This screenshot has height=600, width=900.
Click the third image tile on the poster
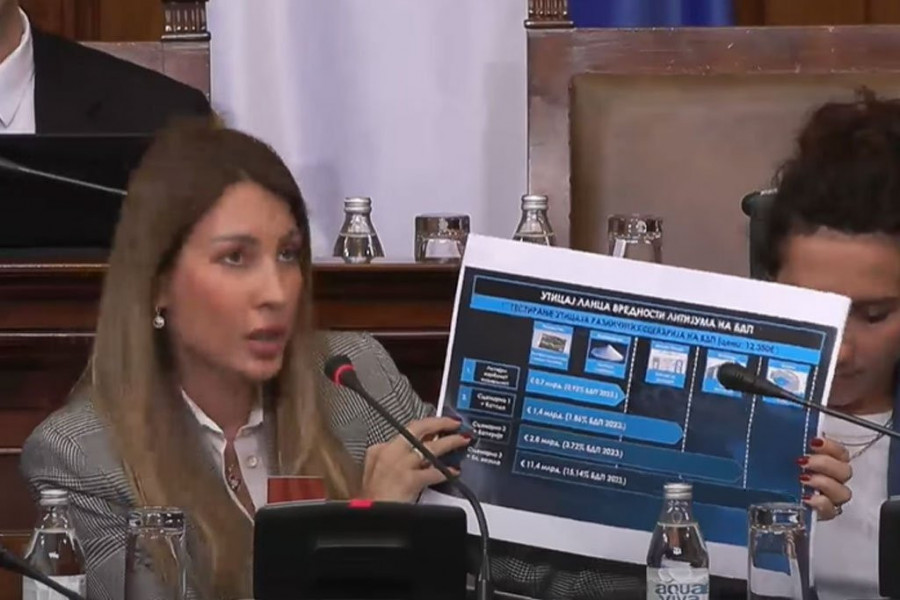(x=667, y=362)
